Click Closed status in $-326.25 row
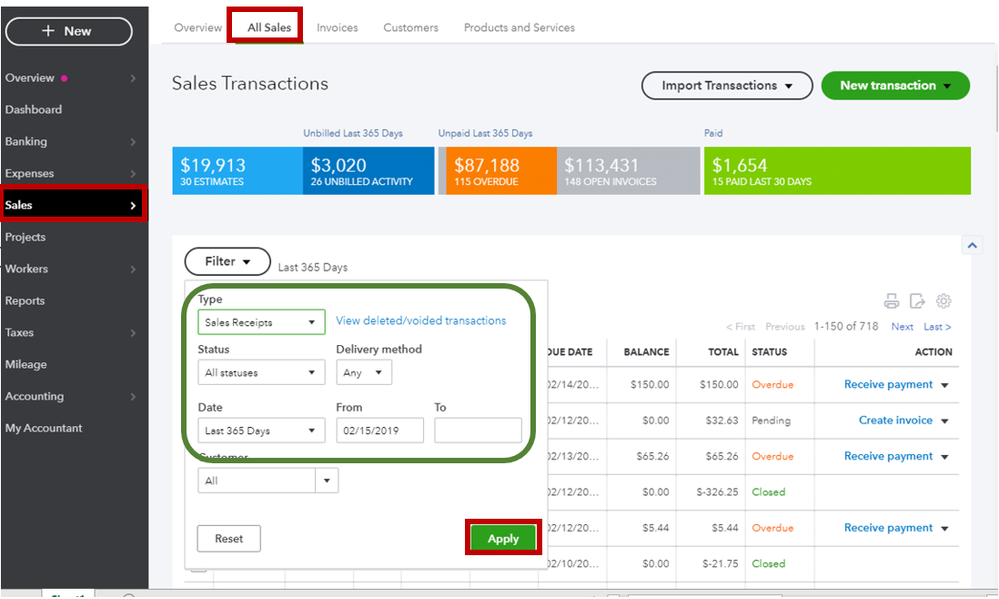The width and height of the screenshot is (999, 599). pyautogui.click(x=768, y=492)
